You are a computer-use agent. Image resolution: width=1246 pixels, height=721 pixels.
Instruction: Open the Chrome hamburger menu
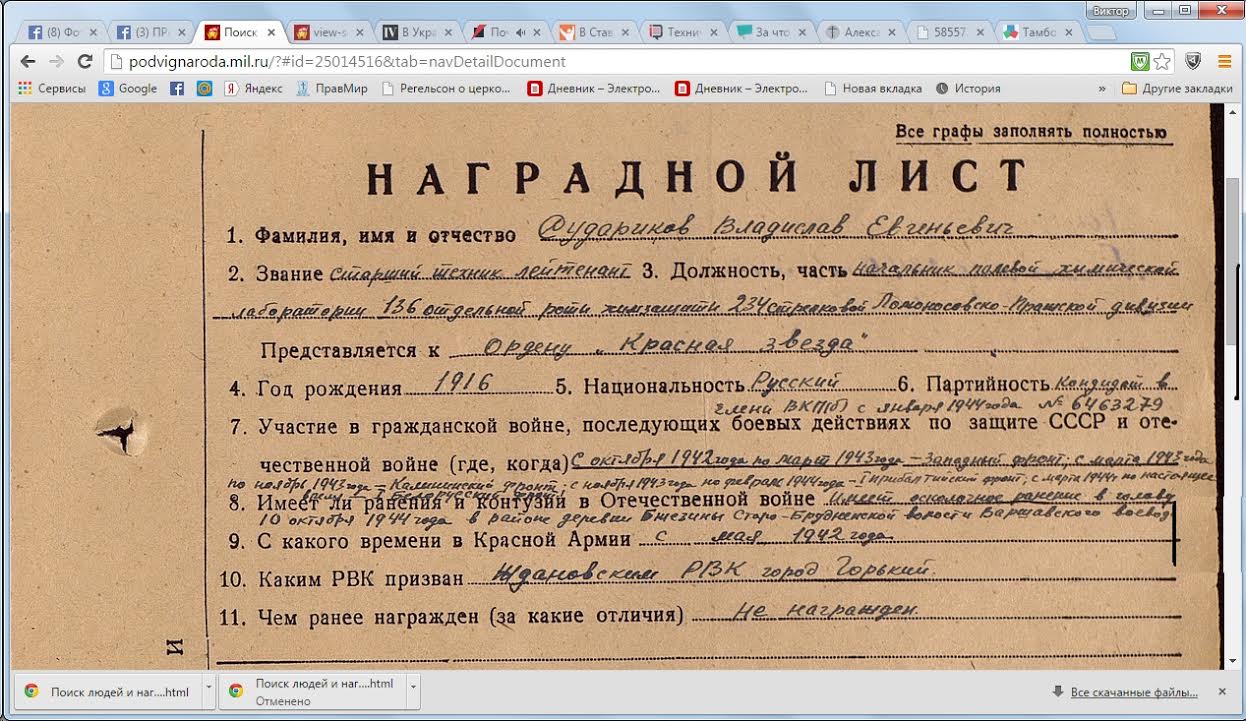pos(1223,61)
